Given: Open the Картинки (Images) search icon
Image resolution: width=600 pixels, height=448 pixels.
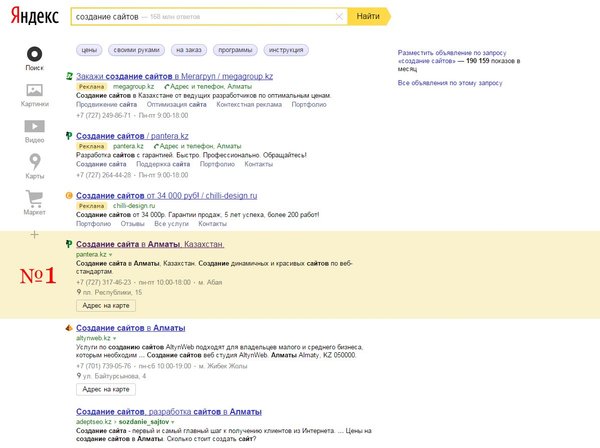Looking at the screenshot, I should [x=34, y=92].
